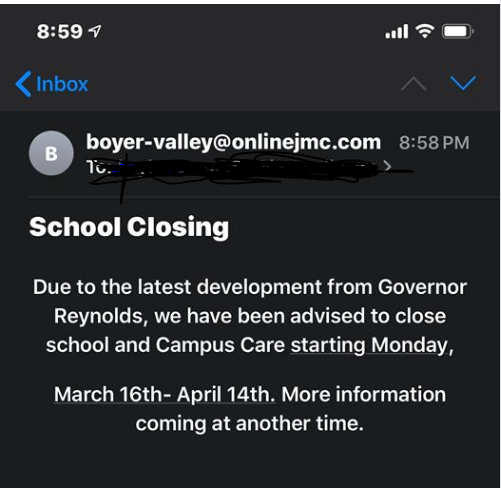501x488 pixels.
Task: Tap the Wi-Fi status icon
Action: click(425, 31)
